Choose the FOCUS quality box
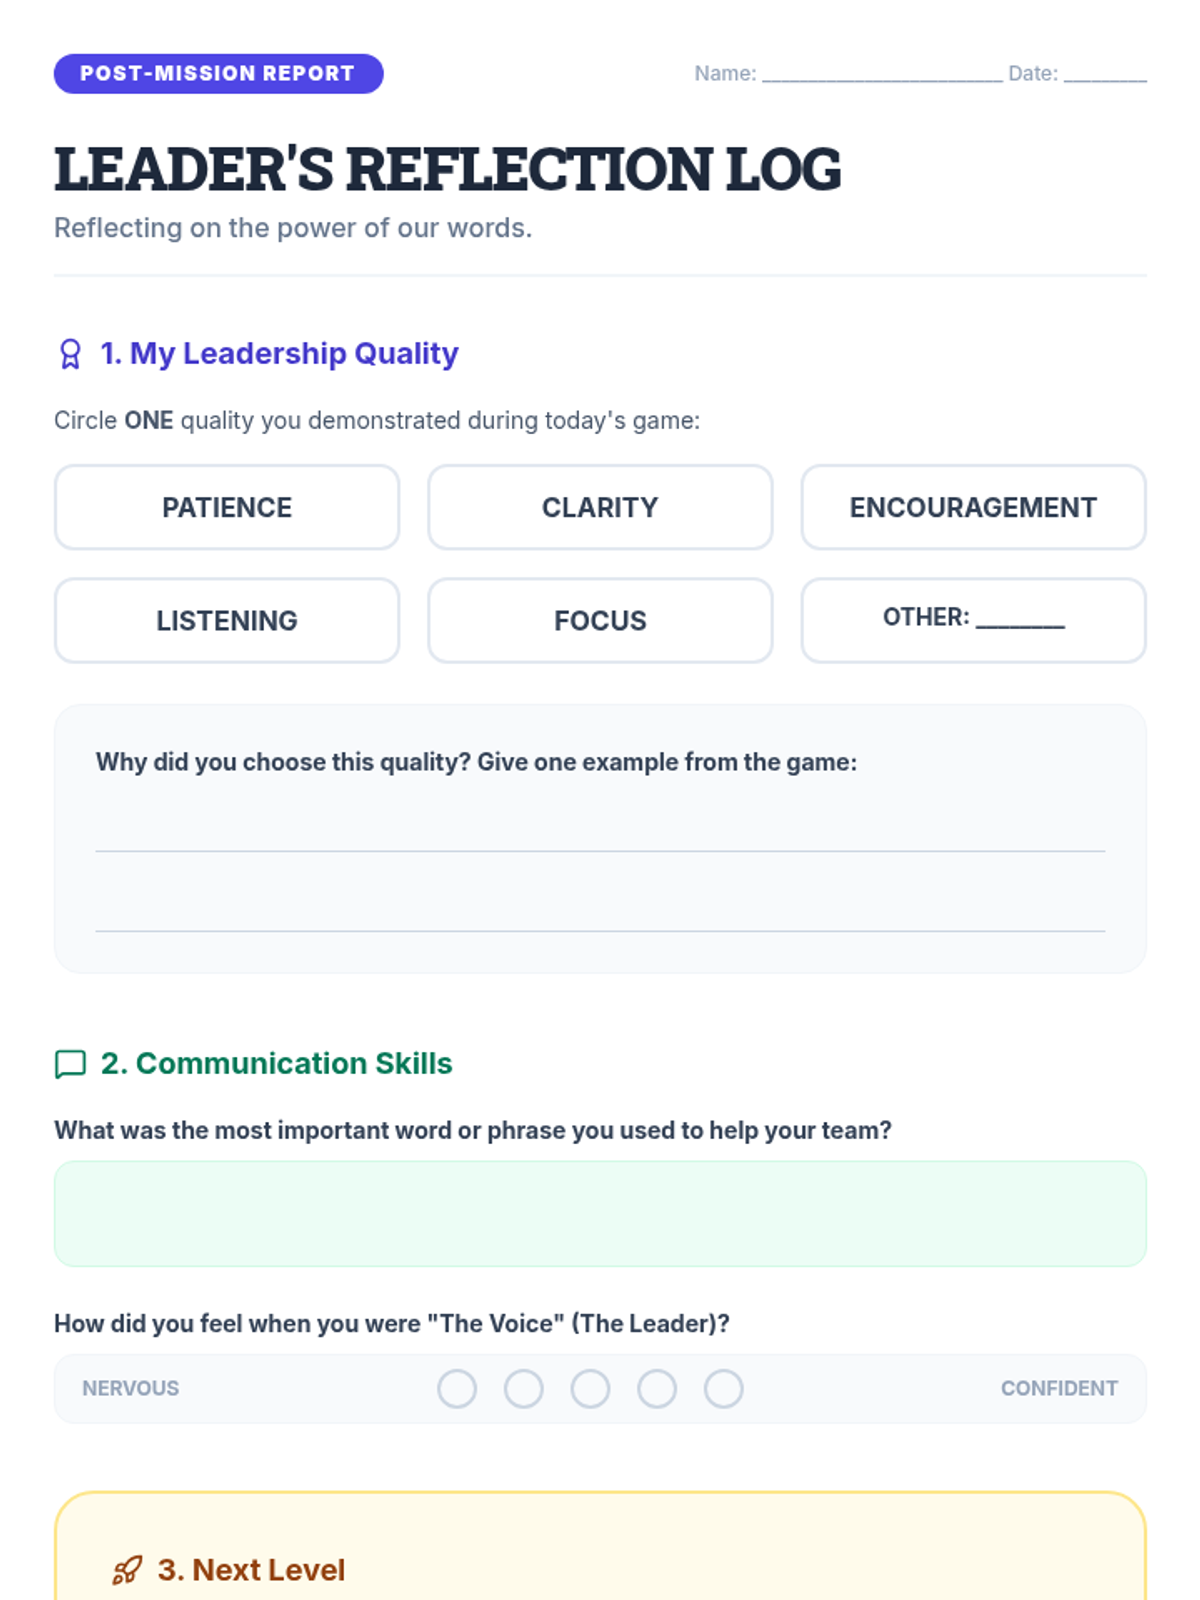This screenshot has width=1200, height=1600. coord(600,620)
